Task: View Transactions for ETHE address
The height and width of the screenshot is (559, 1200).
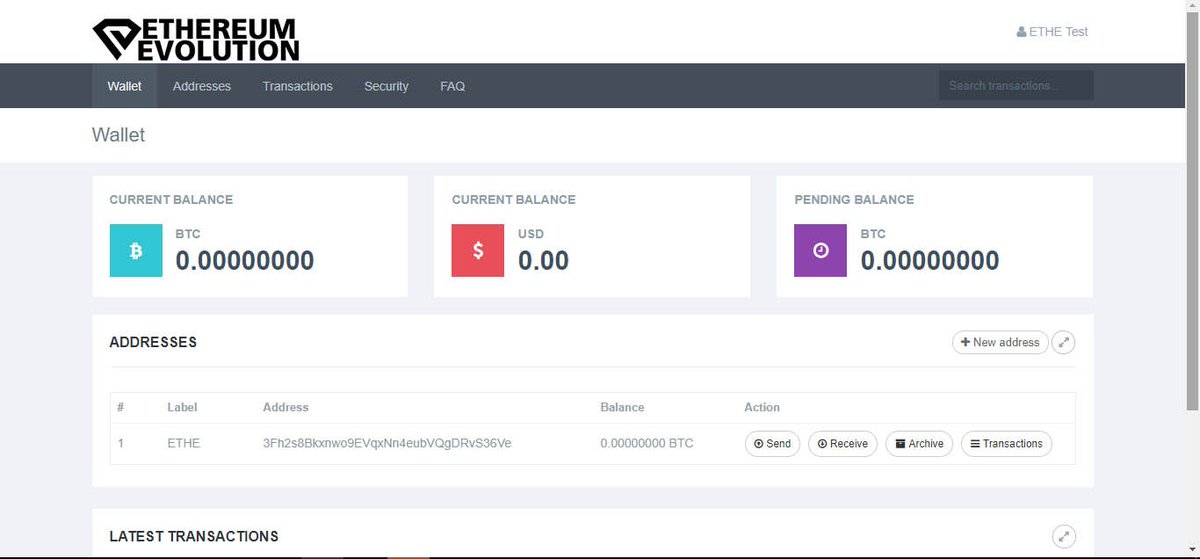Action: pos(1006,444)
